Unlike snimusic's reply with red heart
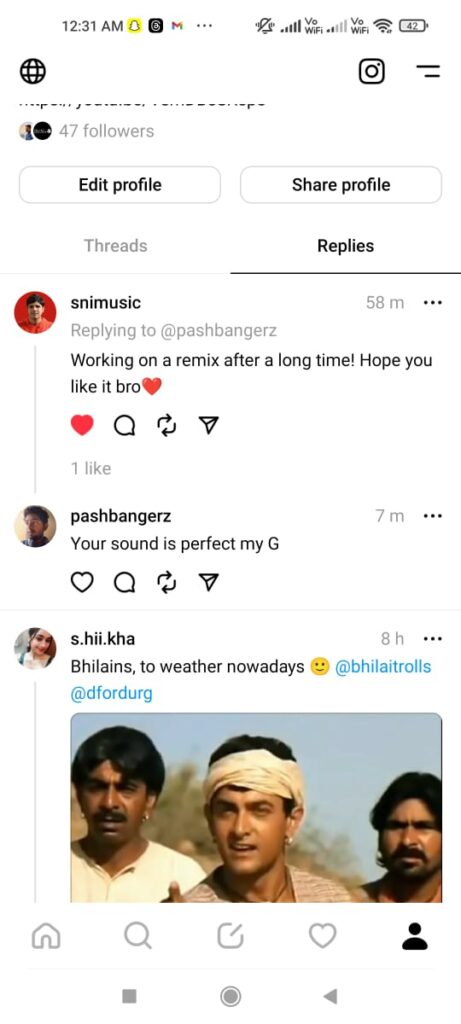 (x=82, y=426)
